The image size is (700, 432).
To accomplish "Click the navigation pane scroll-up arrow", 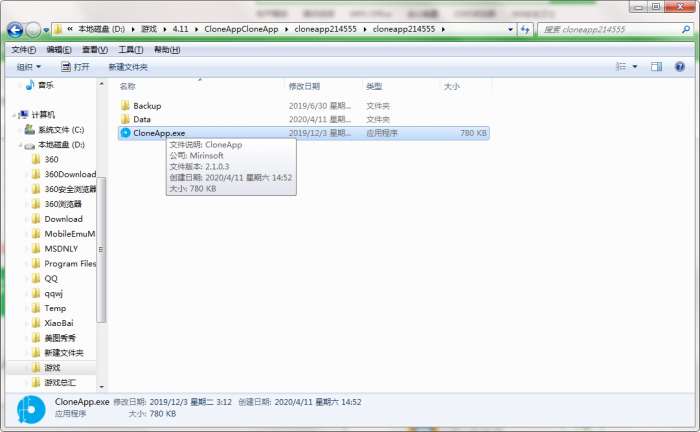I will pos(101,84).
